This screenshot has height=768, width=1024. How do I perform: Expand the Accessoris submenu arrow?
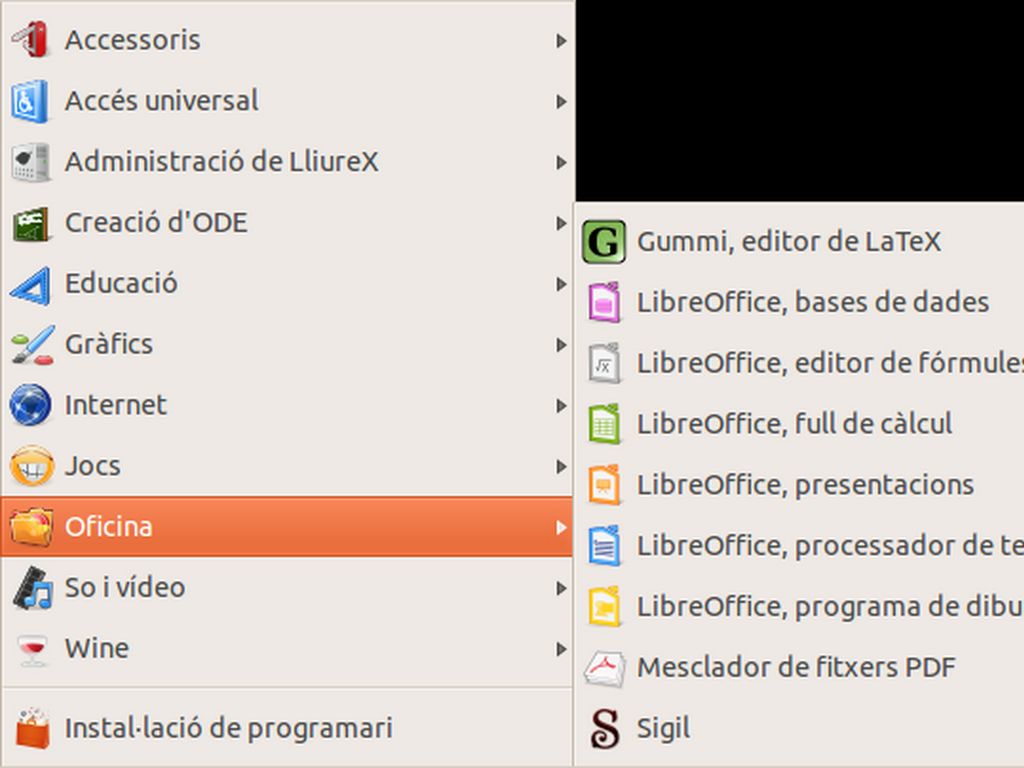coord(561,41)
